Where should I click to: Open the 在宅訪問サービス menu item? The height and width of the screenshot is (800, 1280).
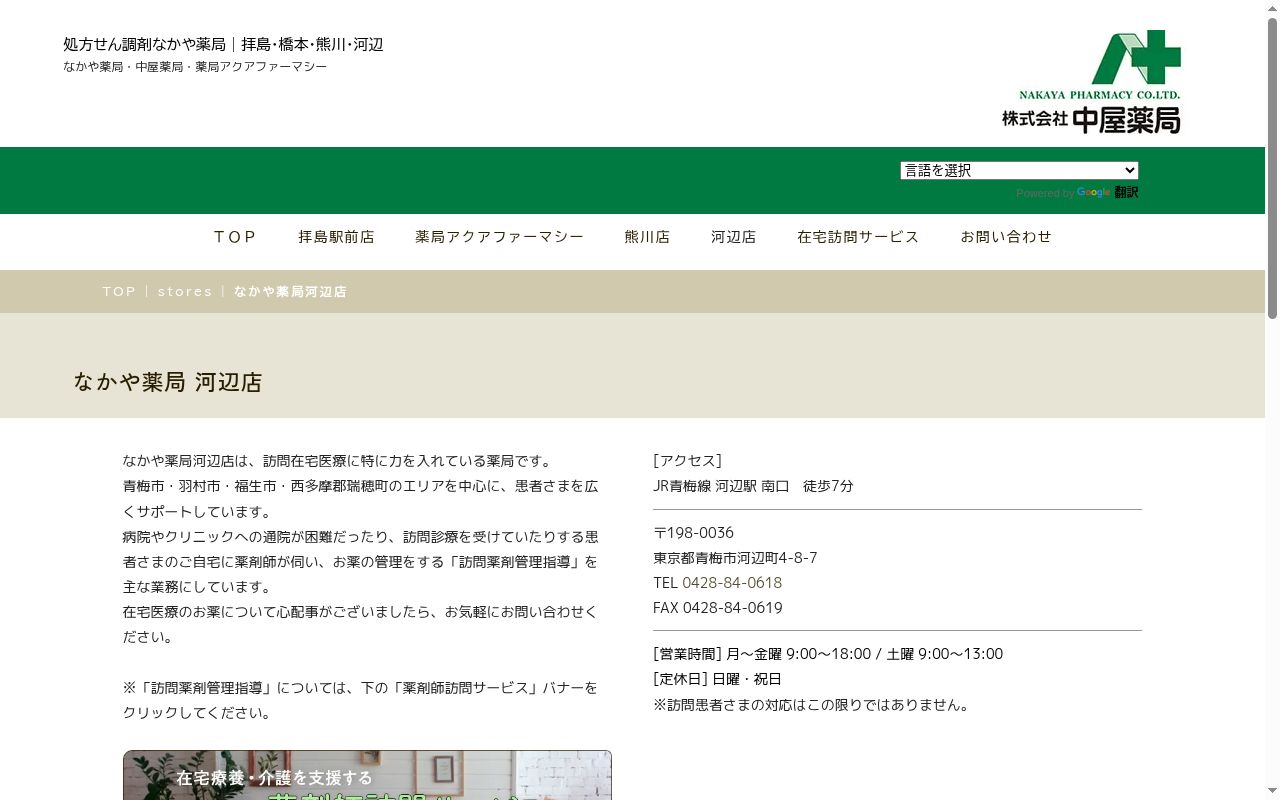pyautogui.click(x=858, y=237)
